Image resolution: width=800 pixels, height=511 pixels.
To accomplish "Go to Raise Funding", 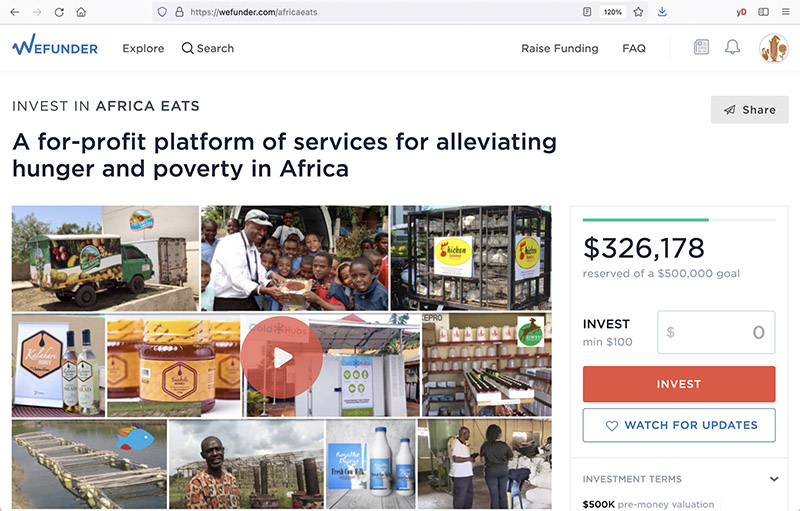I will pos(560,48).
